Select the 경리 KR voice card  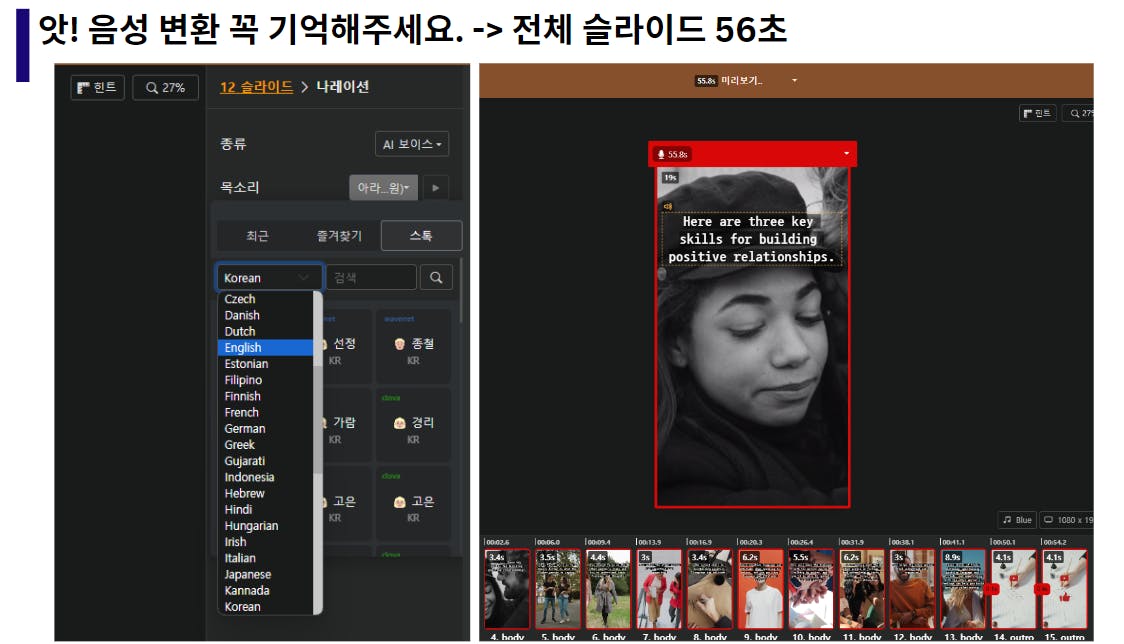pos(414,426)
